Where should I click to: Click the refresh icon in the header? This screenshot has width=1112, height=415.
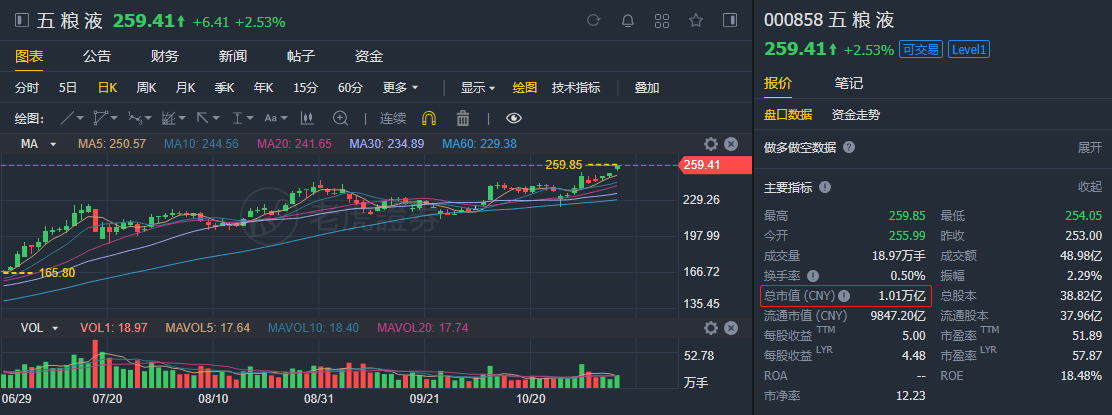click(594, 21)
